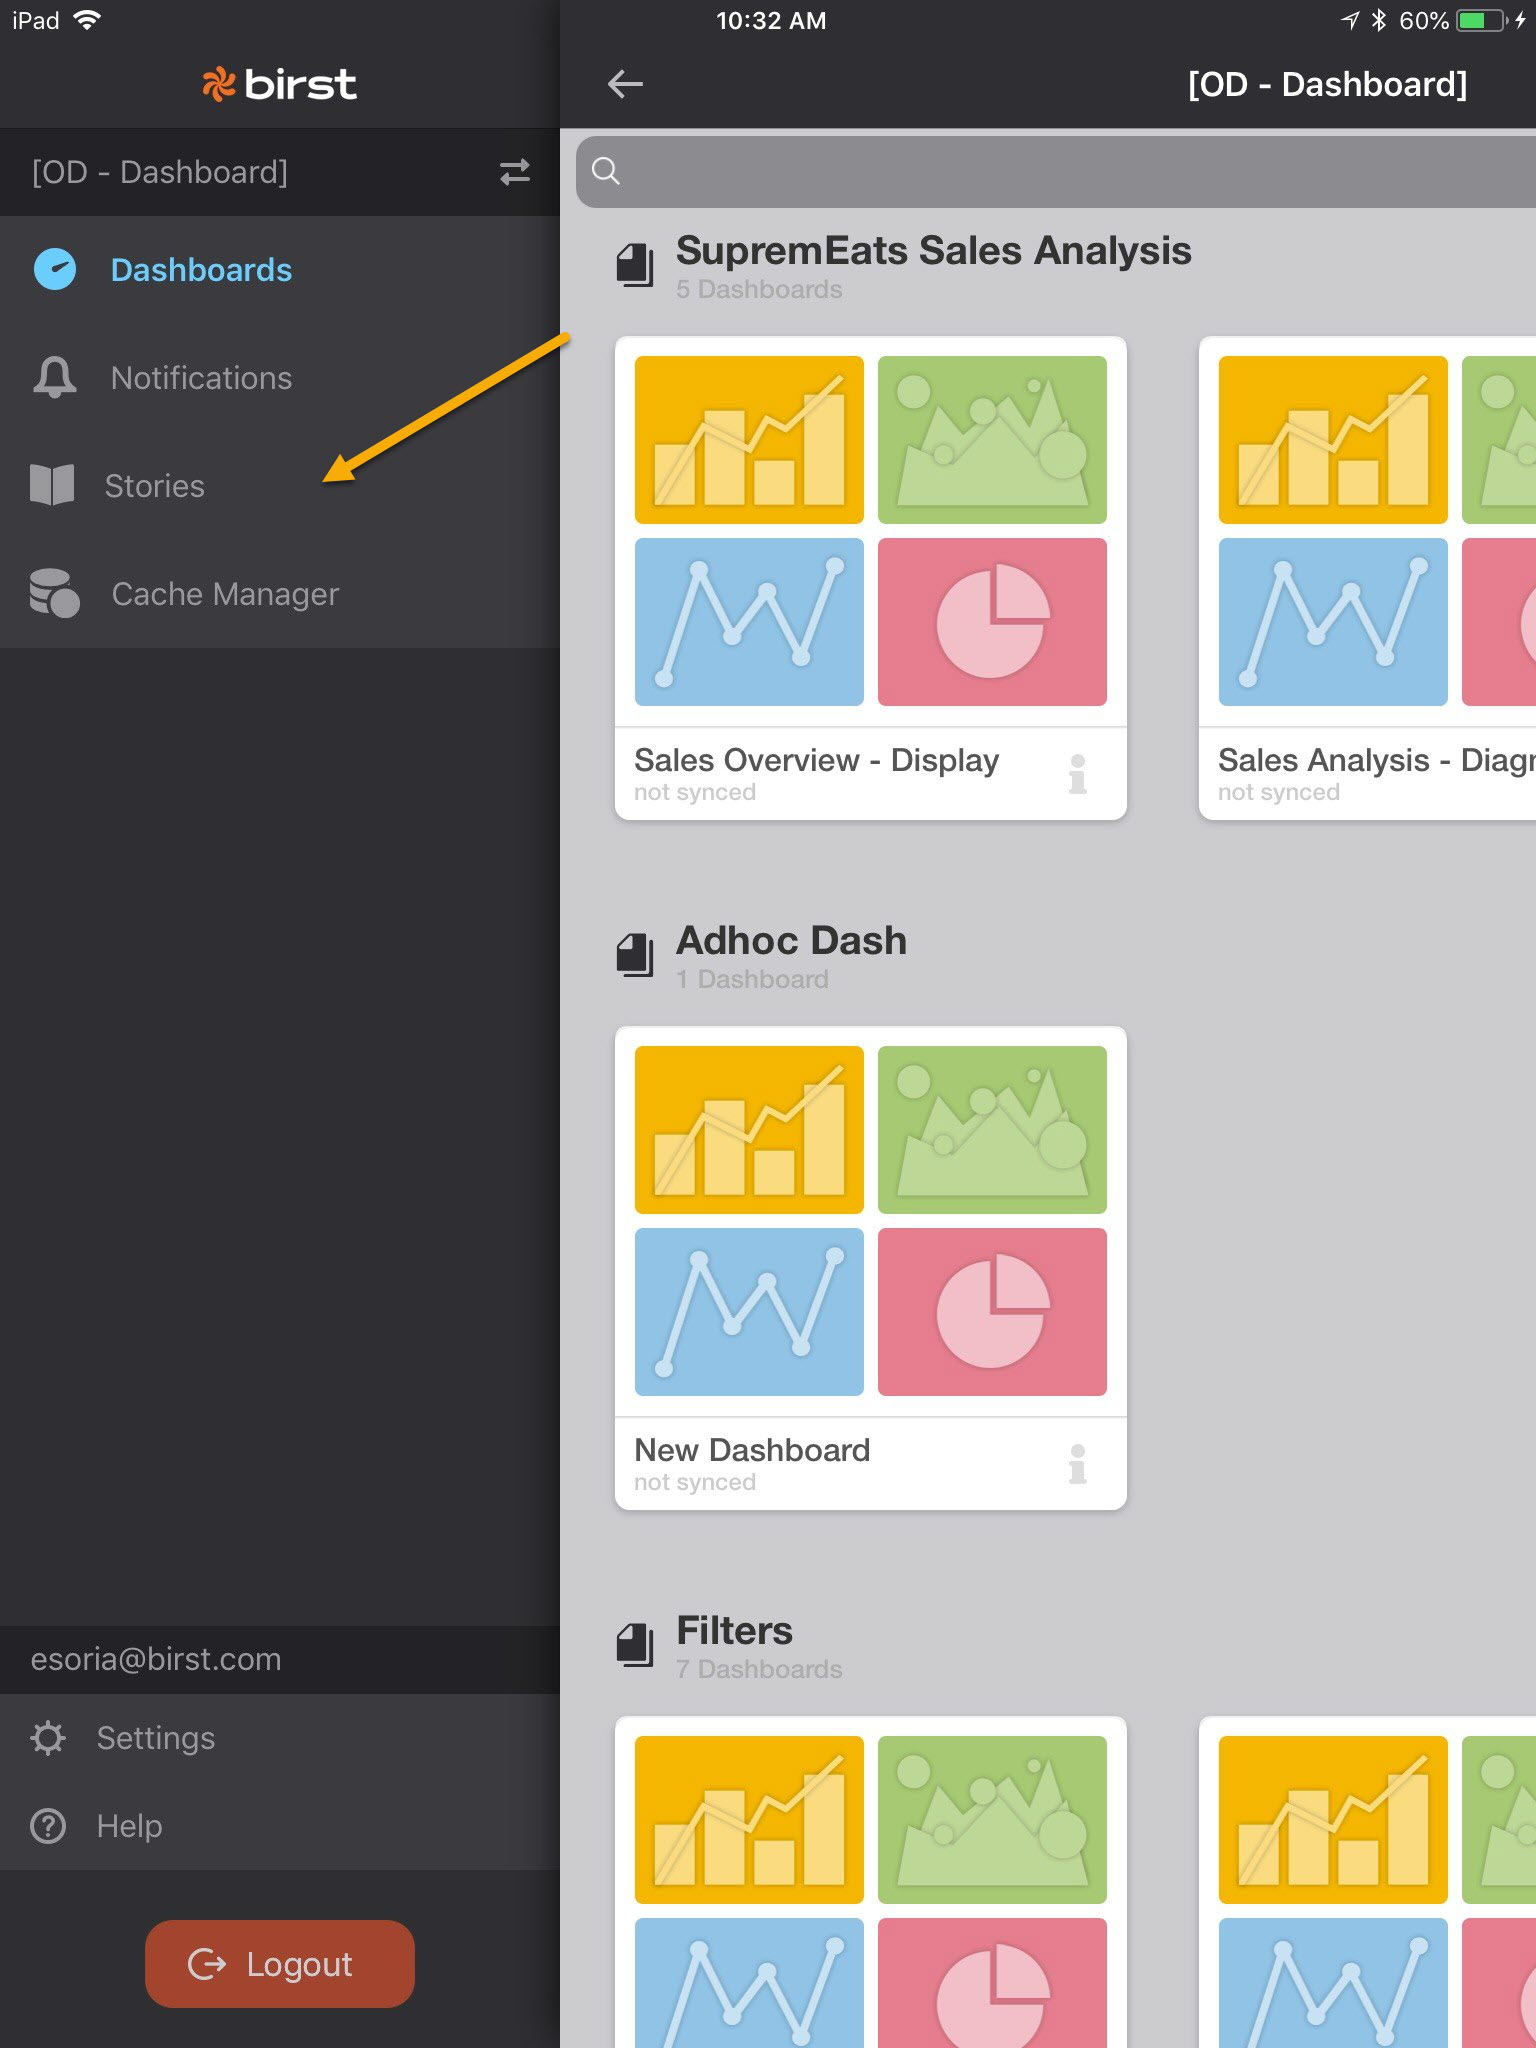
Task: Click the Stories book icon
Action: point(52,485)
